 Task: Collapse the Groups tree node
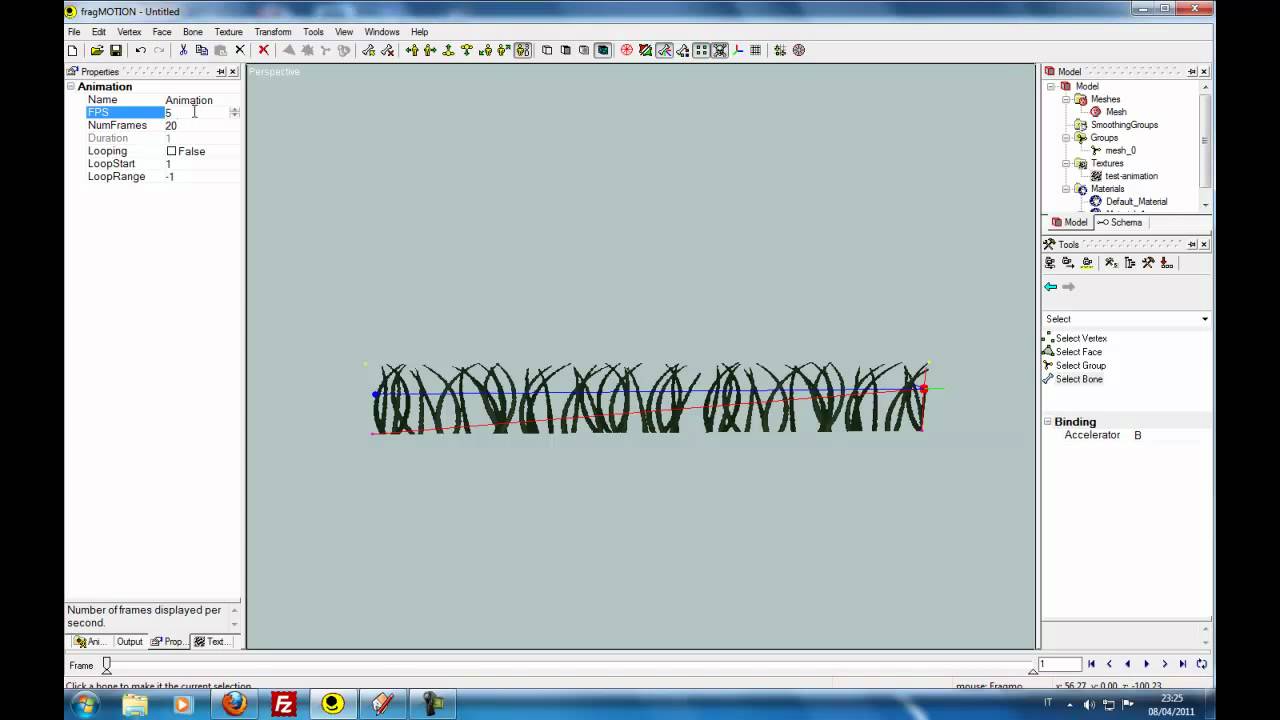pyautogui.click(x=1066, y=138)
